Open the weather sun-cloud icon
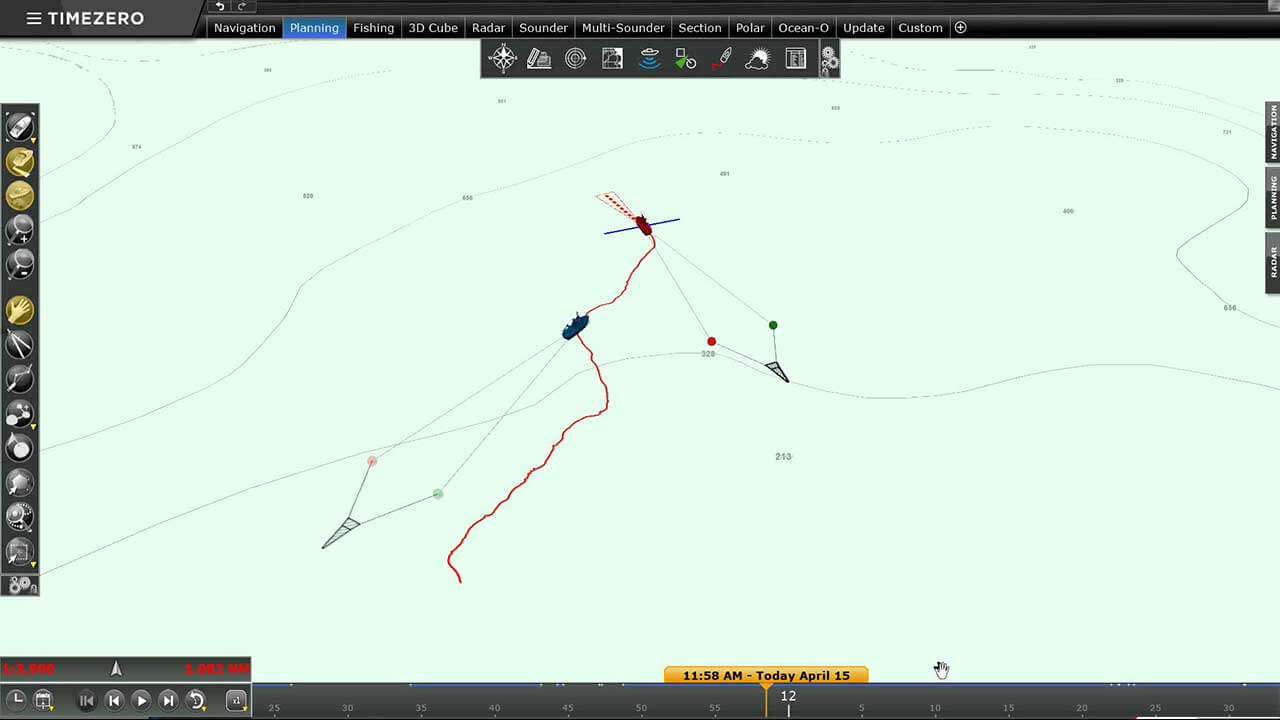 tap(757, 59)
